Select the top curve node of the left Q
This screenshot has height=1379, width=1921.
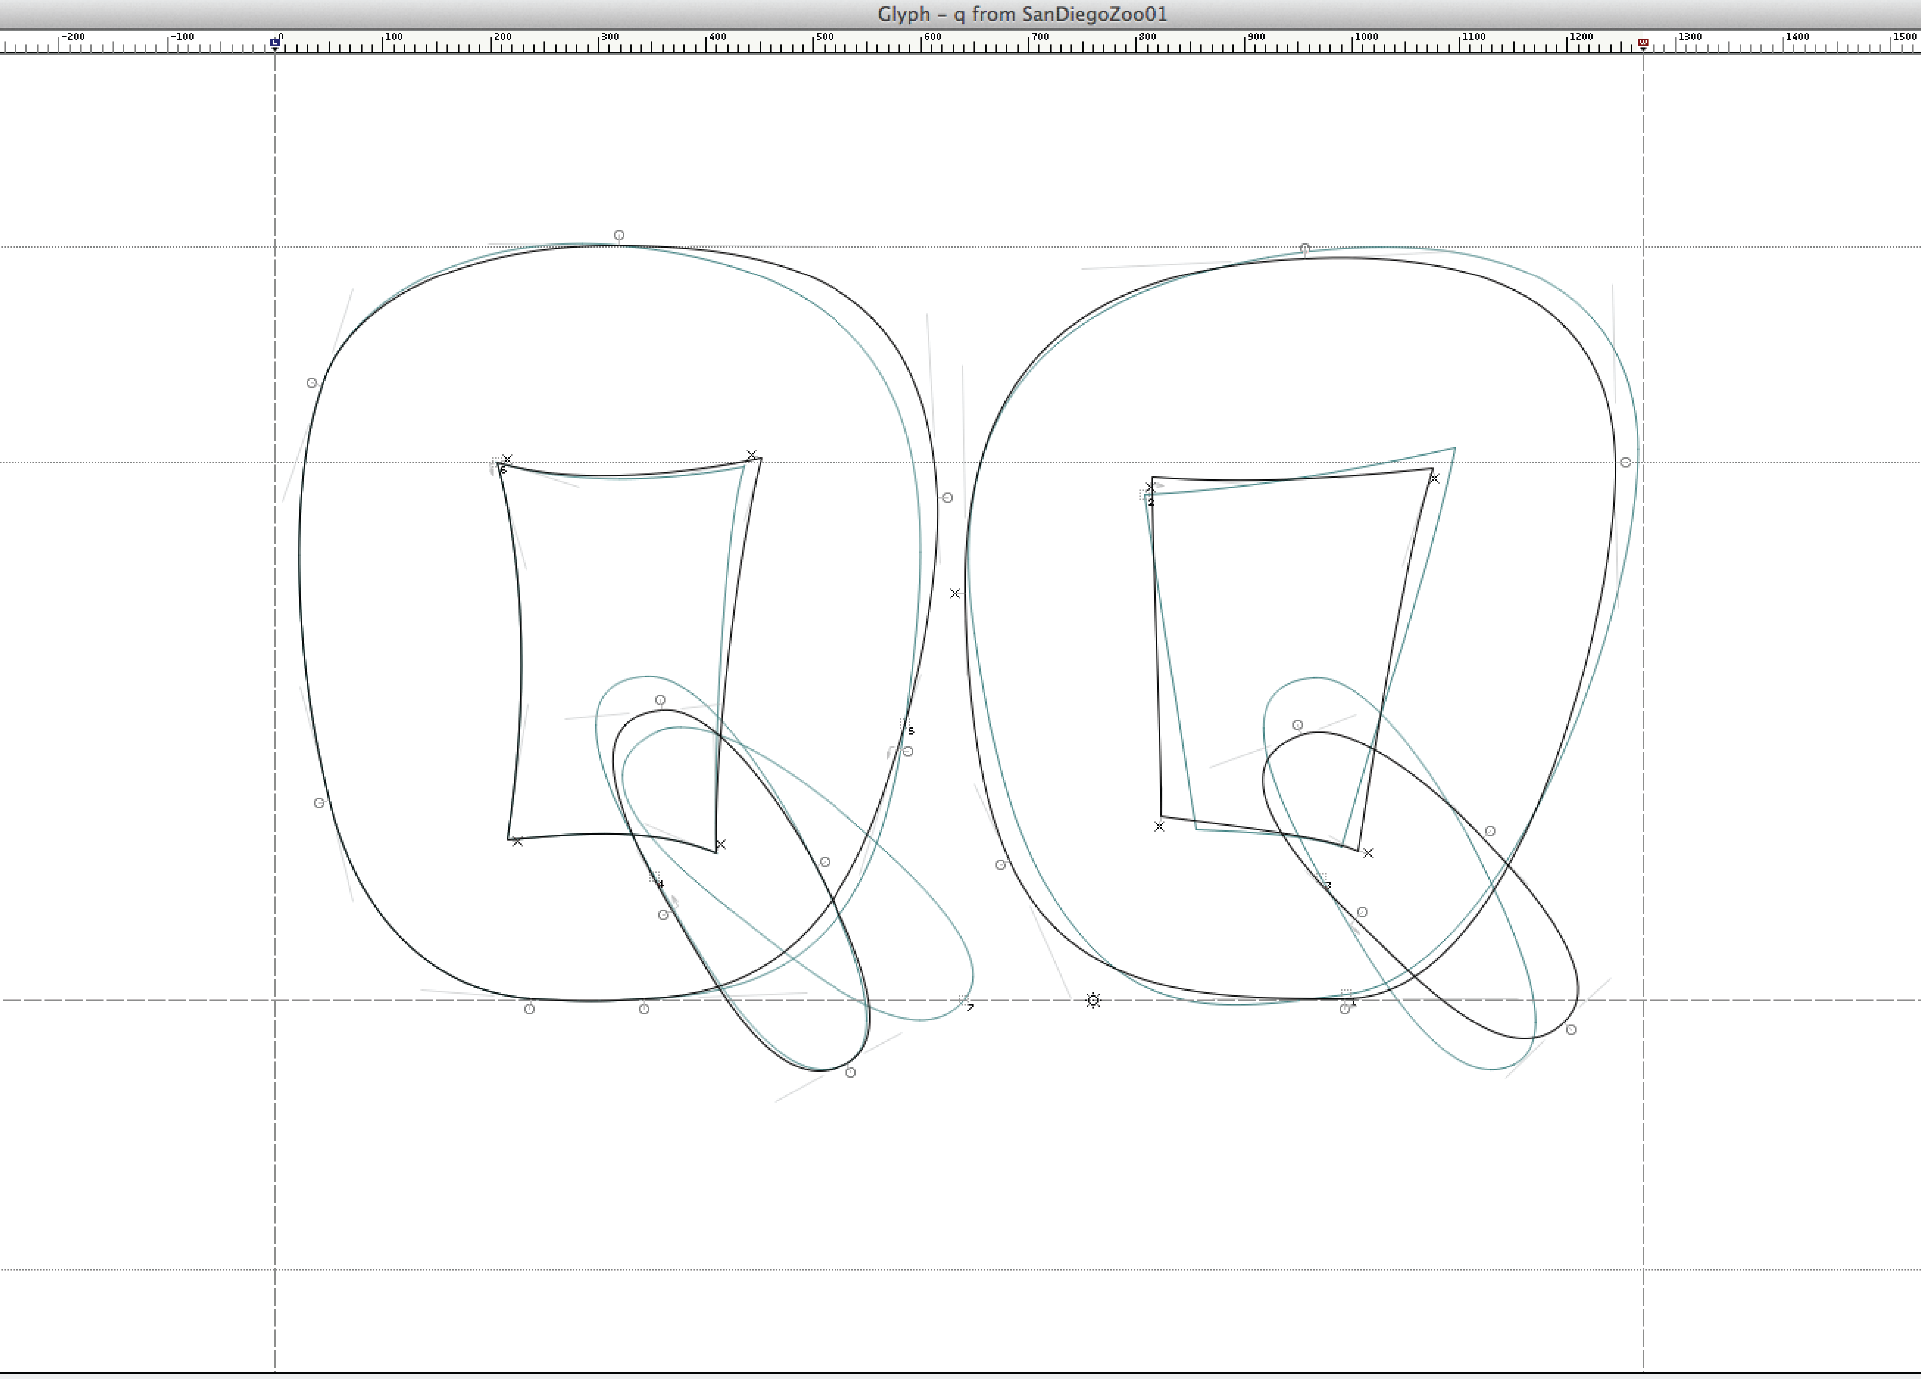point(619,236)
